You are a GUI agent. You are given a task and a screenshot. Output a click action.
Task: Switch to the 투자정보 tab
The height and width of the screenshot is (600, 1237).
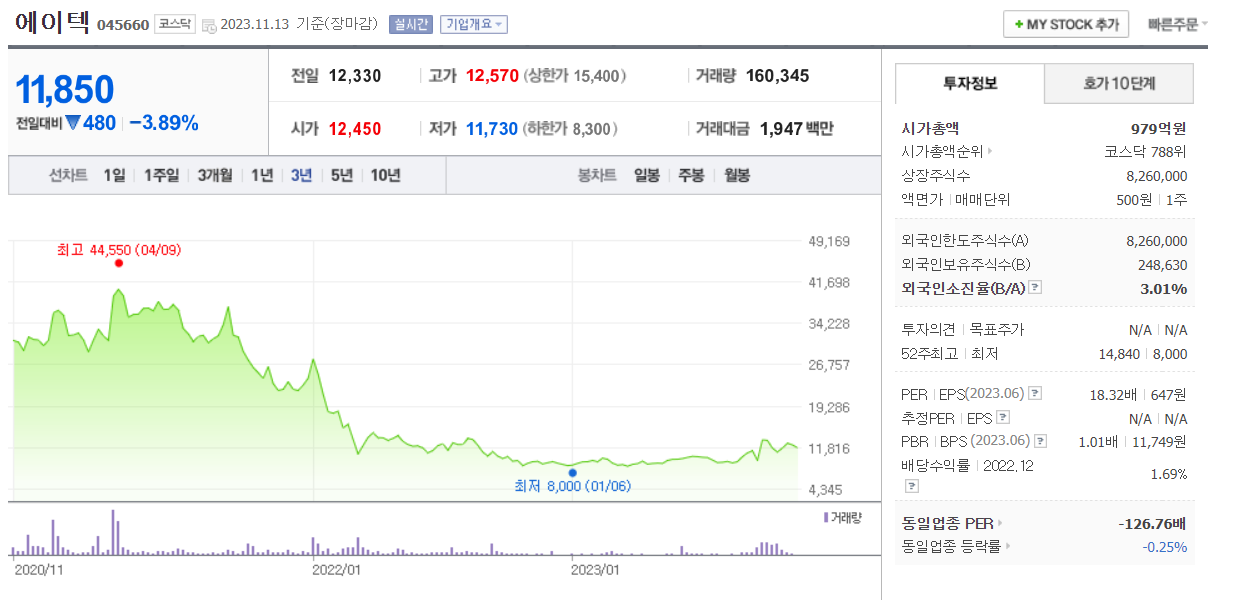pos(970,83)
